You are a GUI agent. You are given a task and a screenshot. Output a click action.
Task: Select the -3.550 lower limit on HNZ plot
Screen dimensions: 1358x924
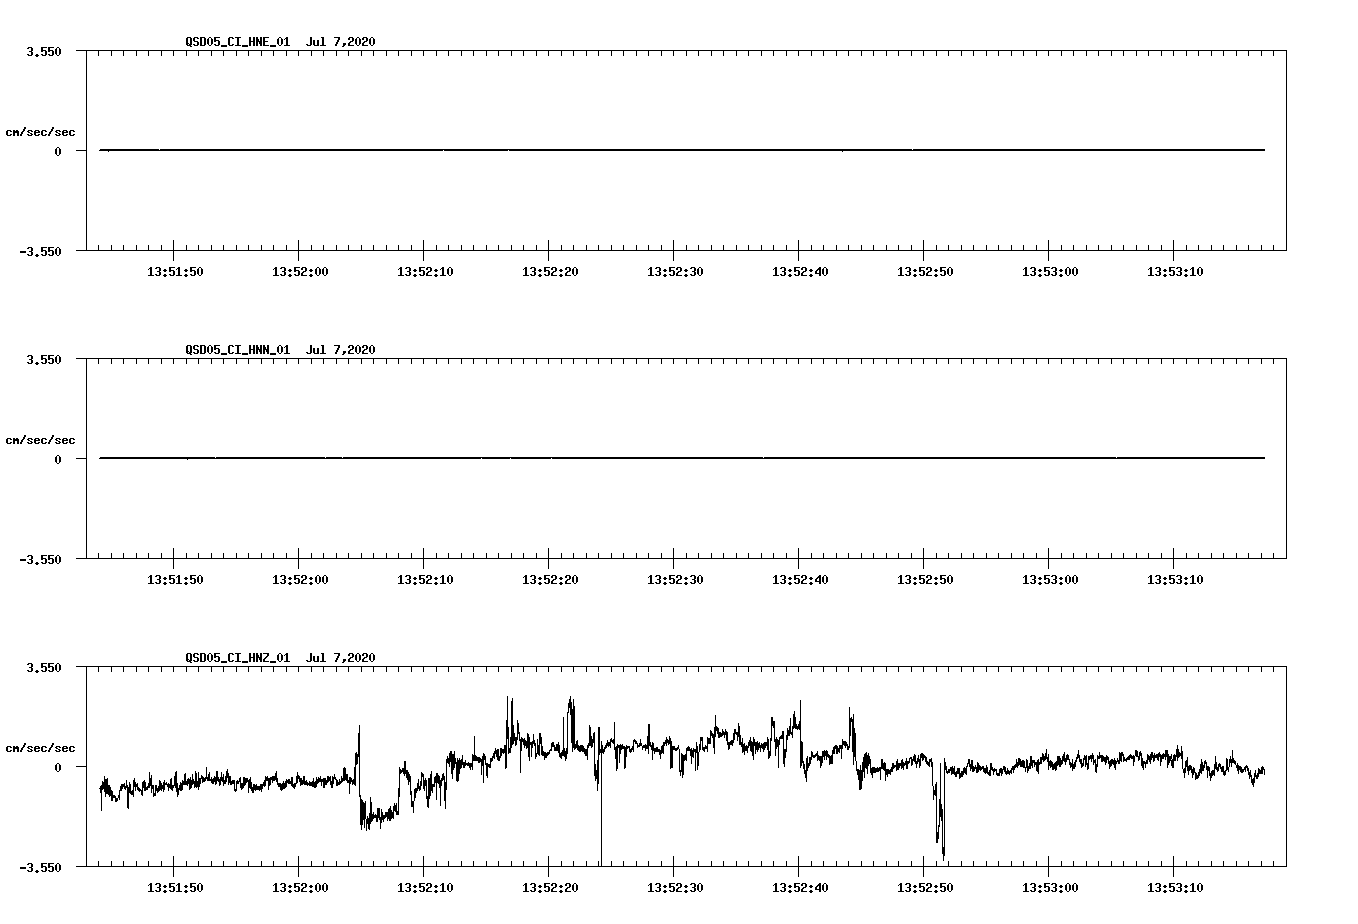point(40,867)
